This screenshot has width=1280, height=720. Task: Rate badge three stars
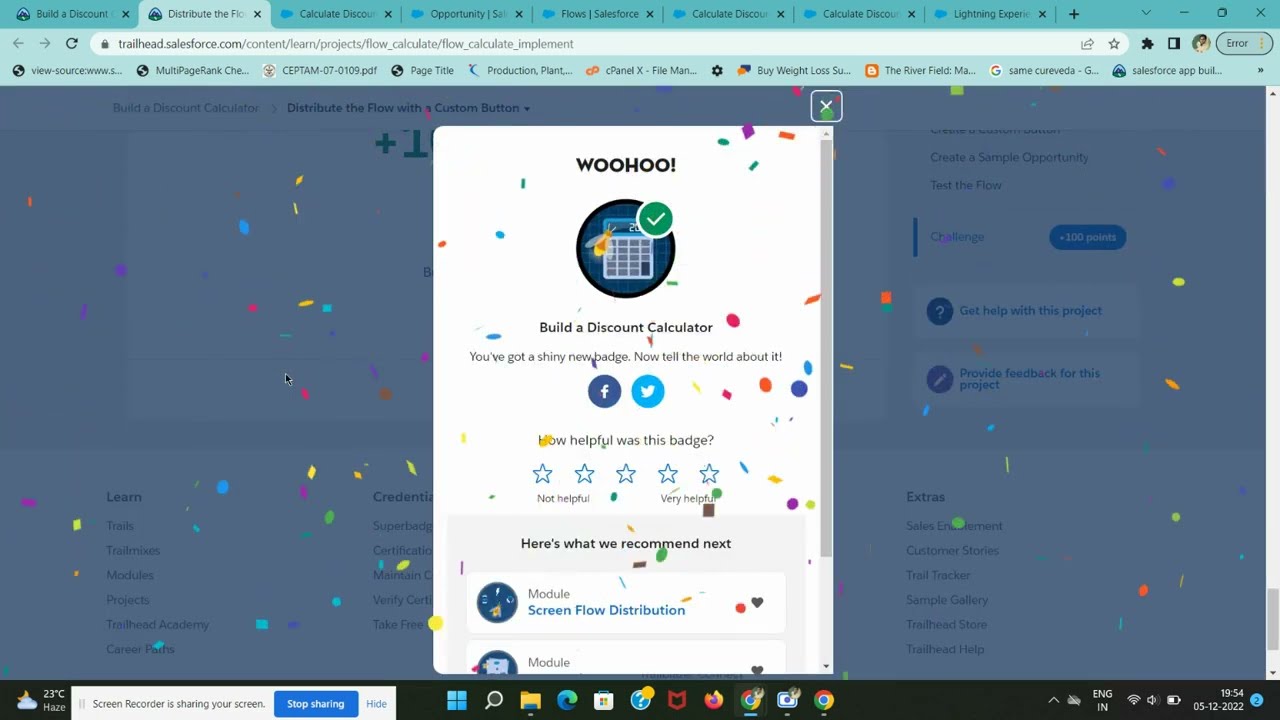626,474
